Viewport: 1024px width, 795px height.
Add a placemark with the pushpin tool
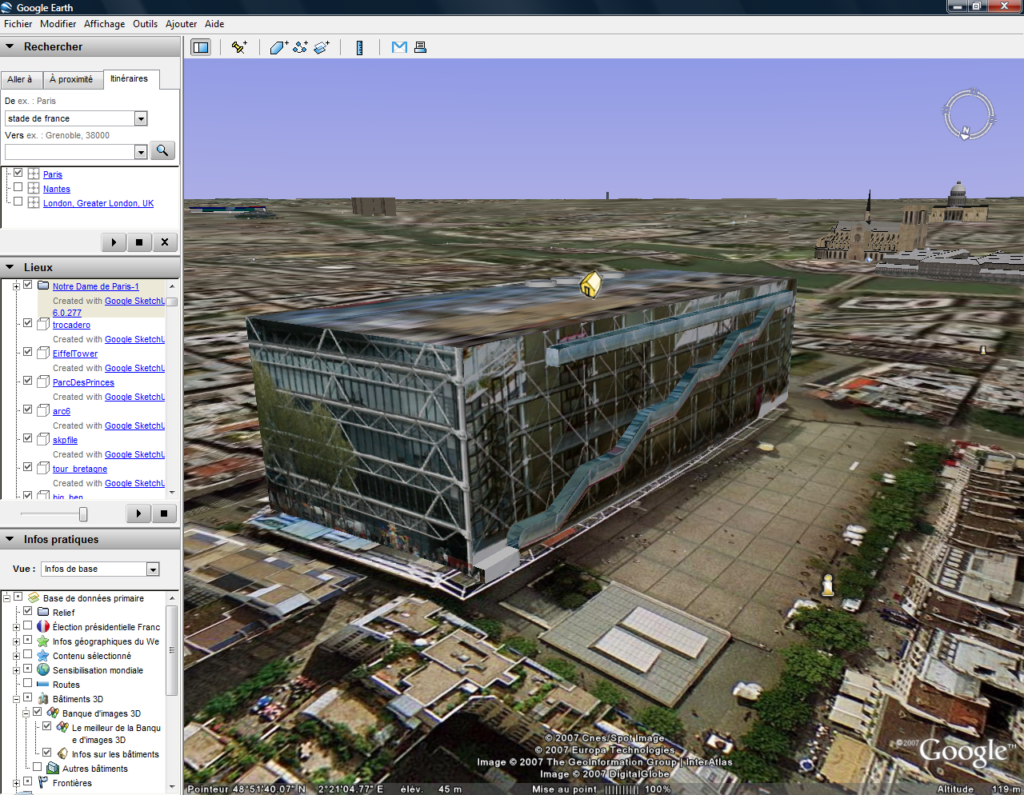[x=239, y=47]
